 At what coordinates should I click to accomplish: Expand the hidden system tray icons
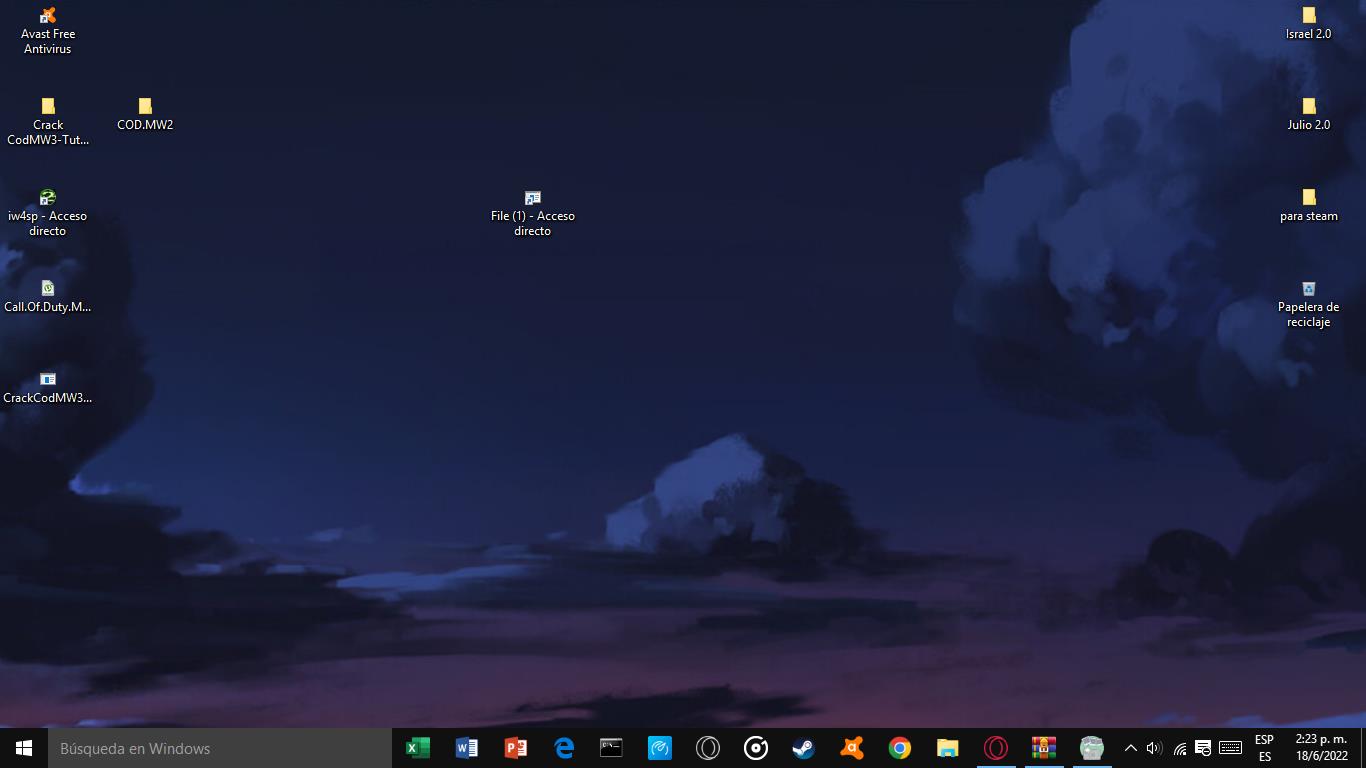pyautogui.click(x=1131, y=748)
